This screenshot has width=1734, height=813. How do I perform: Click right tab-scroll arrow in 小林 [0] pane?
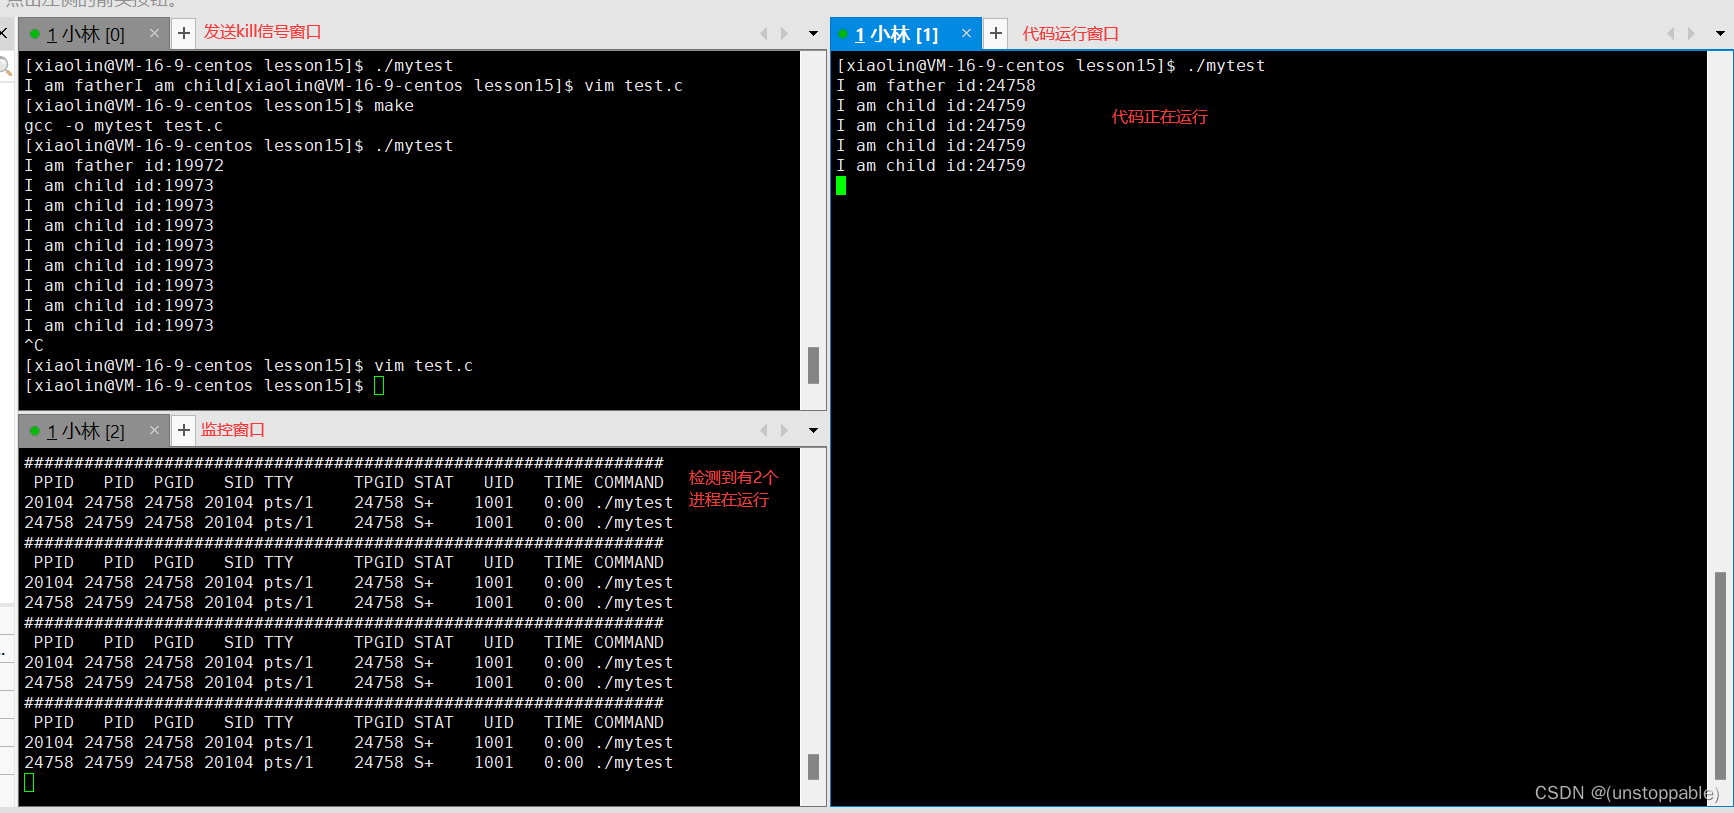(785, 33)
